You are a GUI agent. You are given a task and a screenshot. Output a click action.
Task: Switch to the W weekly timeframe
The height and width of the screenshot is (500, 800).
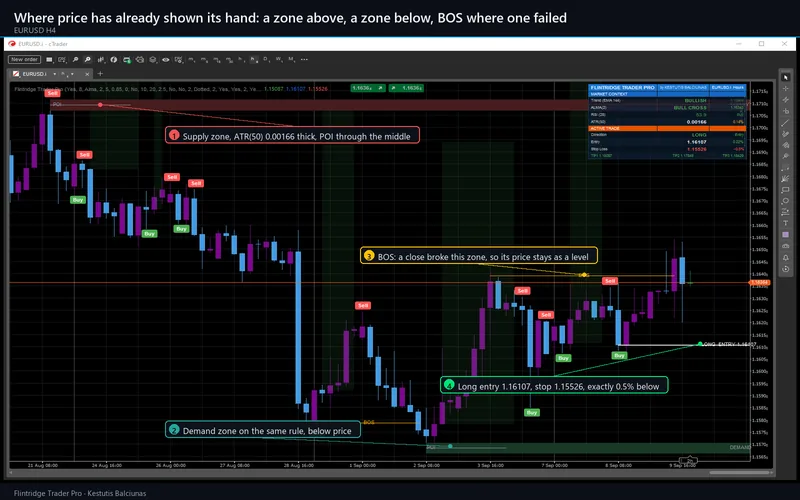point(279,59)
